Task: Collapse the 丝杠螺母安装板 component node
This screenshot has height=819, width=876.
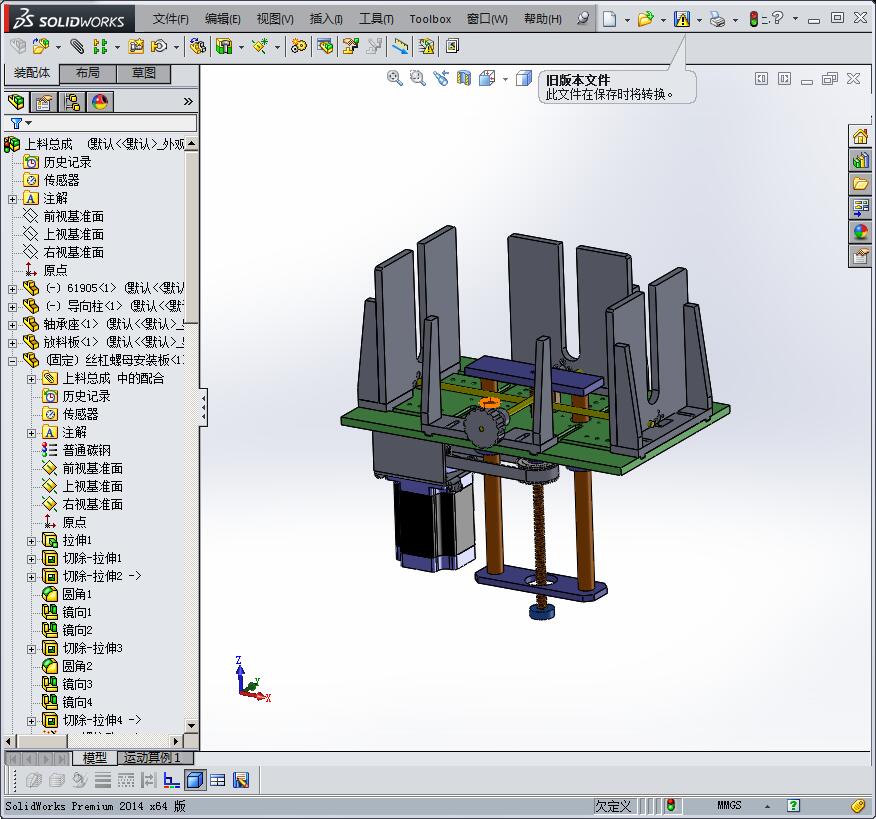Action: [12, 361]
